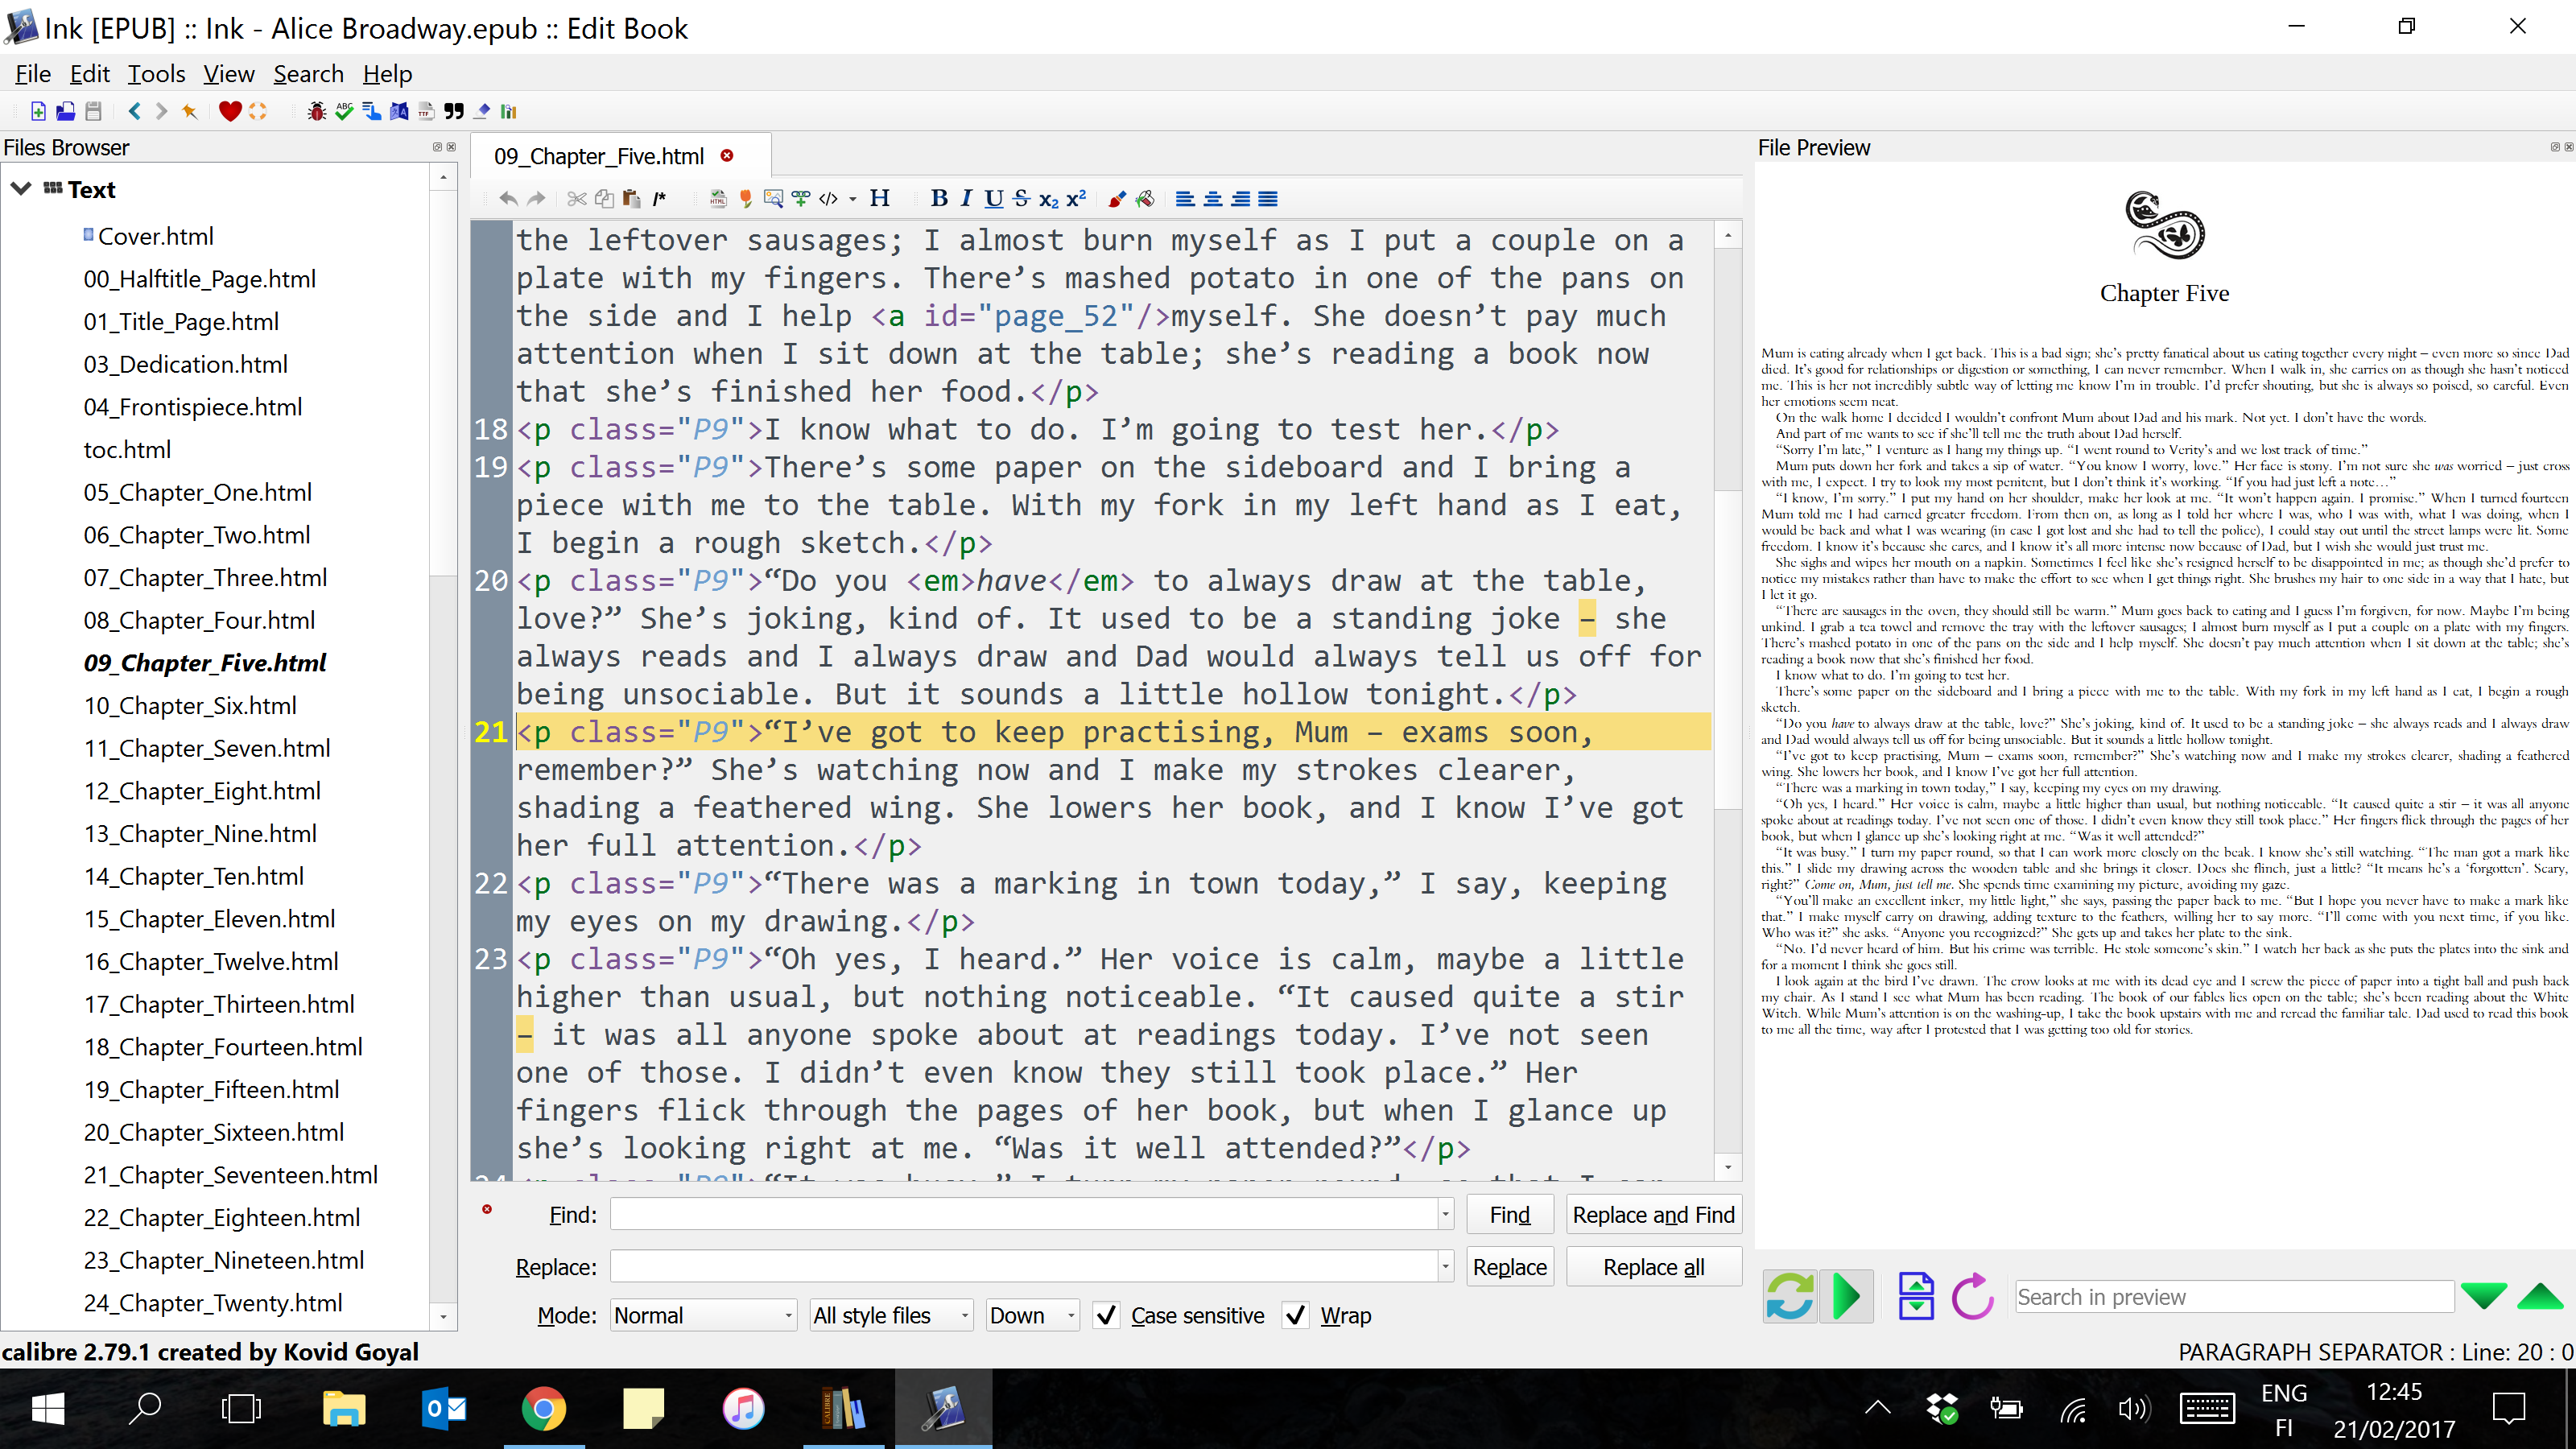Viewport: 2576px width, 1449px height.
Task: Collapse the Text tree section
Action: coord(21,189)
